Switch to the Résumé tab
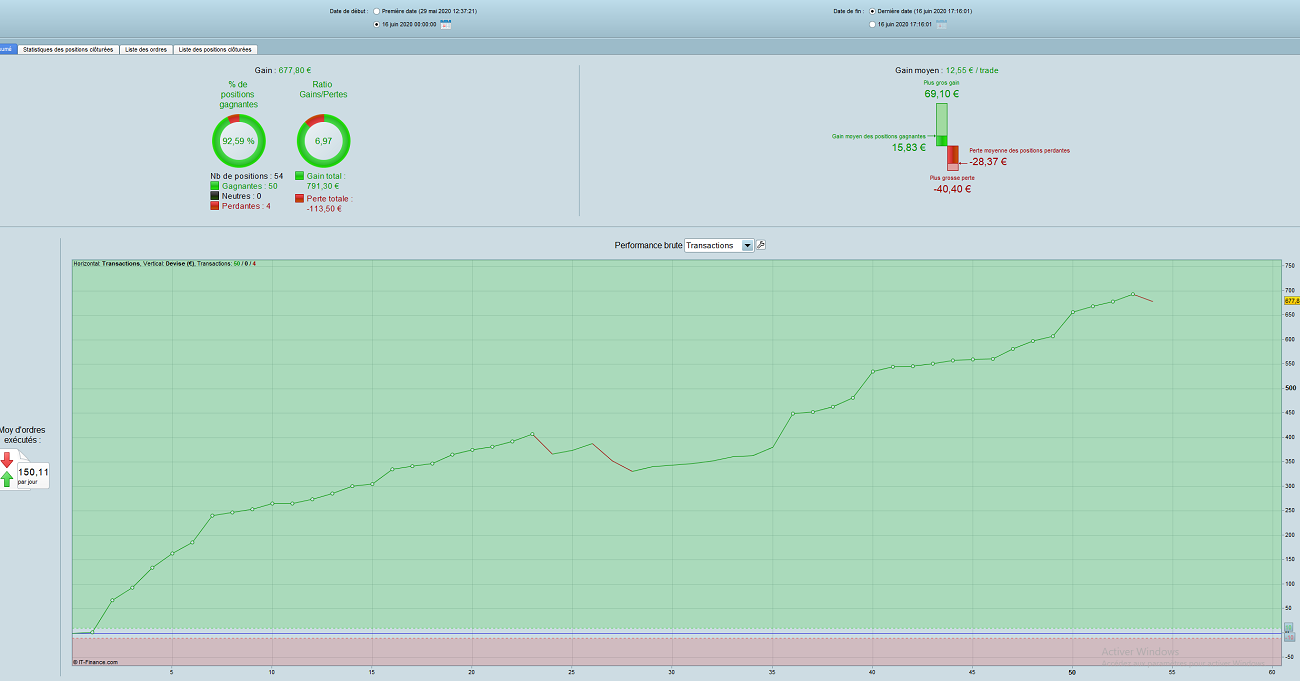1300x681 pixels. (8, 49)
